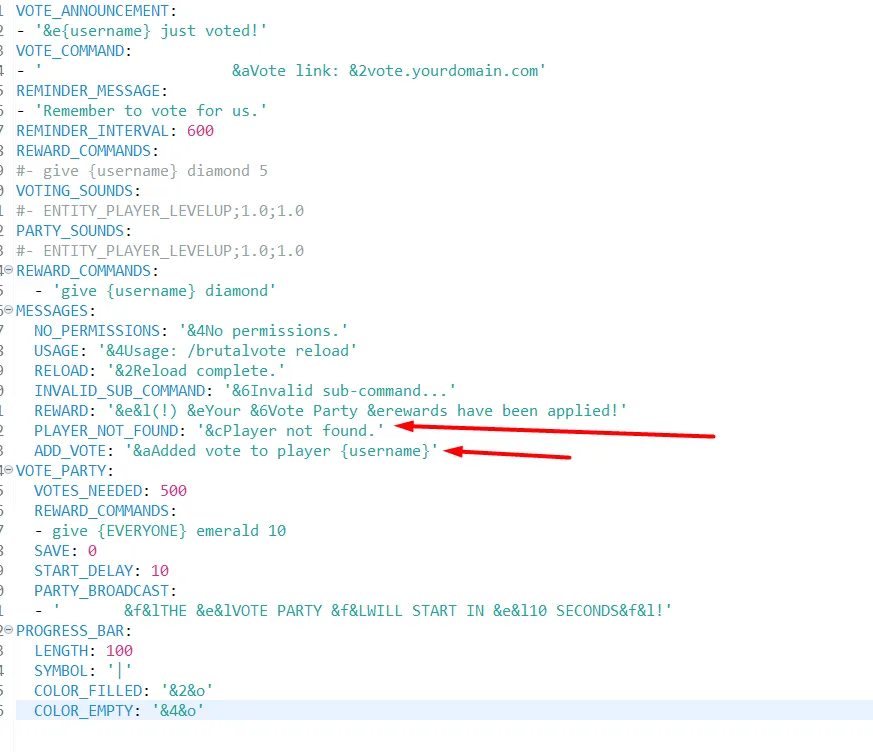
Task: Click the 100 length value
Action: (x=120, y=652)
